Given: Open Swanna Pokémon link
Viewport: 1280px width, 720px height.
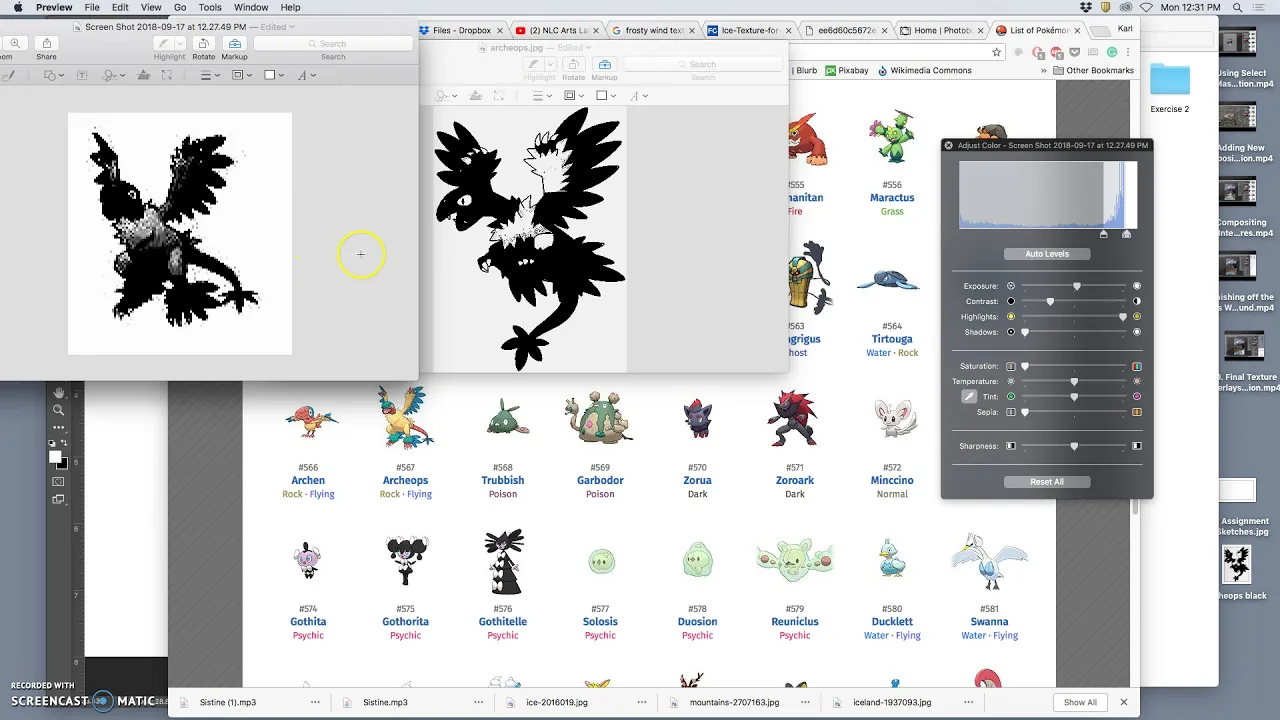Looking at the screenshot, I should pos(989,621).
